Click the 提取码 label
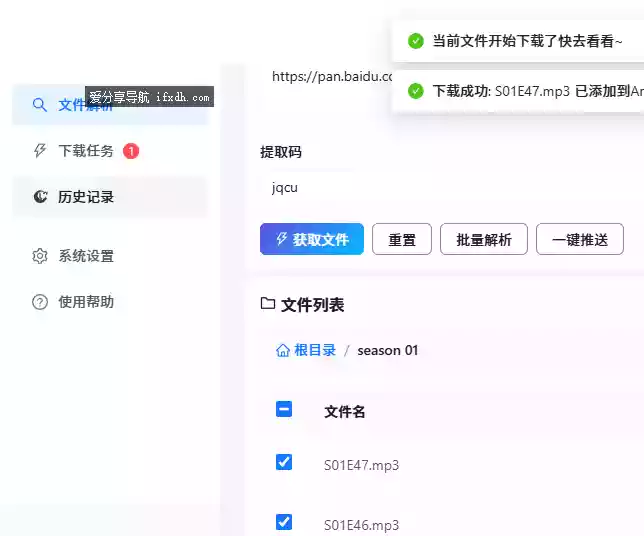 pos(281,152)
